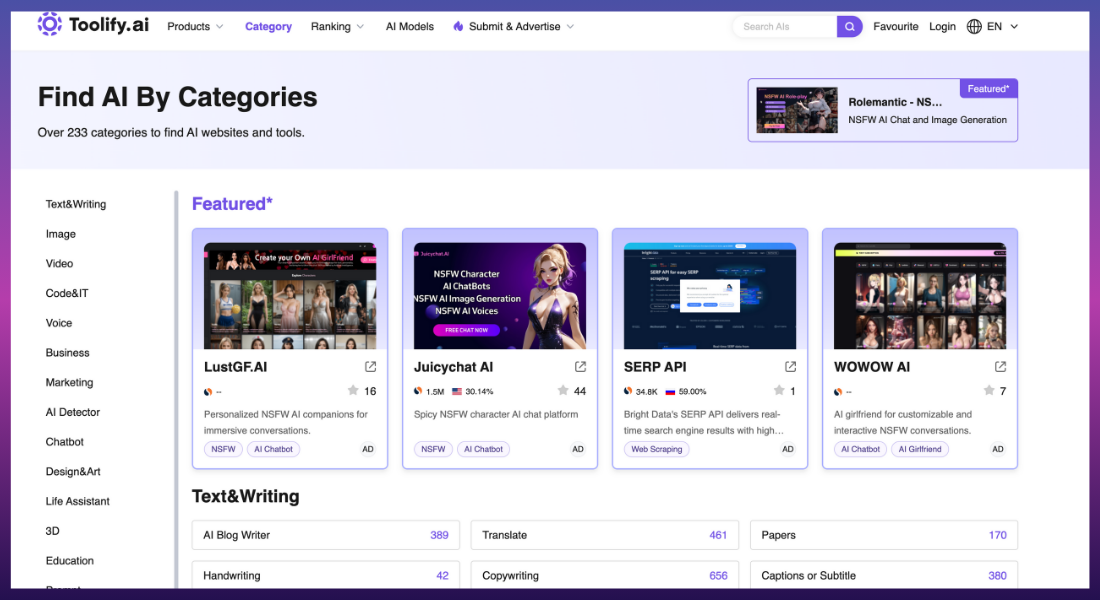Screen dimensions: 1100x600
Task: Click the star icon on the LustGF.AI card
Action: [x=352, y=391]
